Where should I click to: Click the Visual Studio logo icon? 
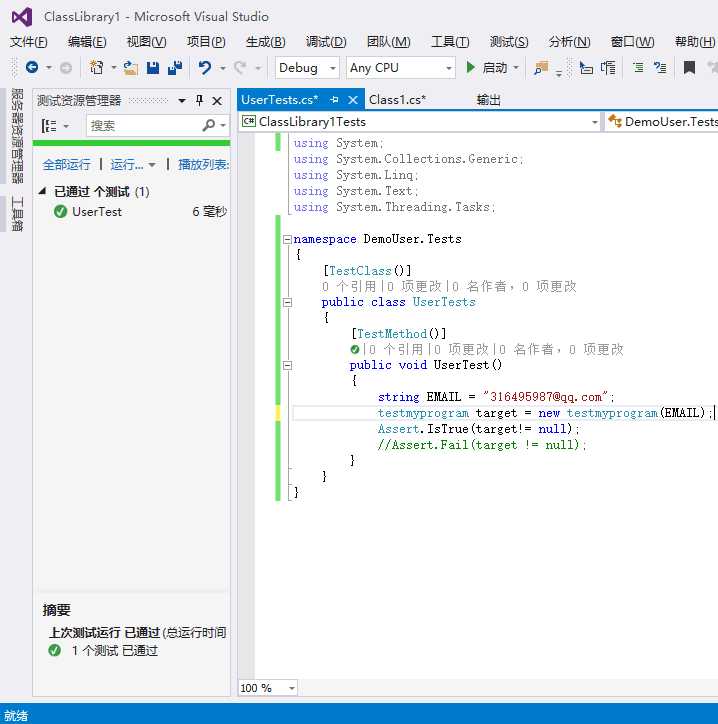click(x=22, y=18)
